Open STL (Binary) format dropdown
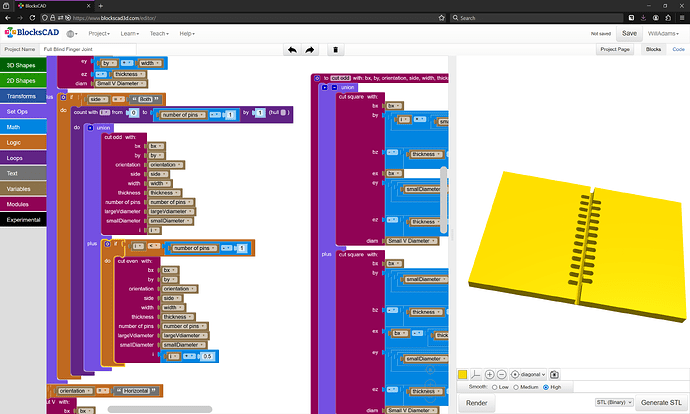Viewport: 690px width, 414px height. 614,402
